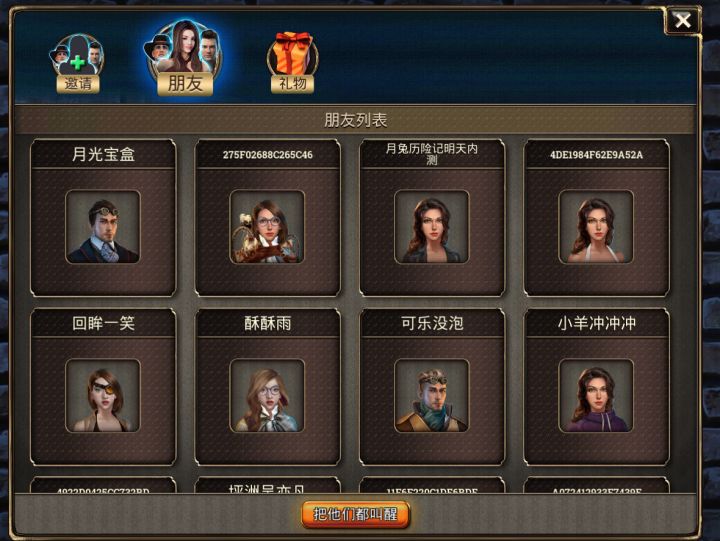
Task: Click the 酥酥雨 name label
Action: tap(267, 323)
